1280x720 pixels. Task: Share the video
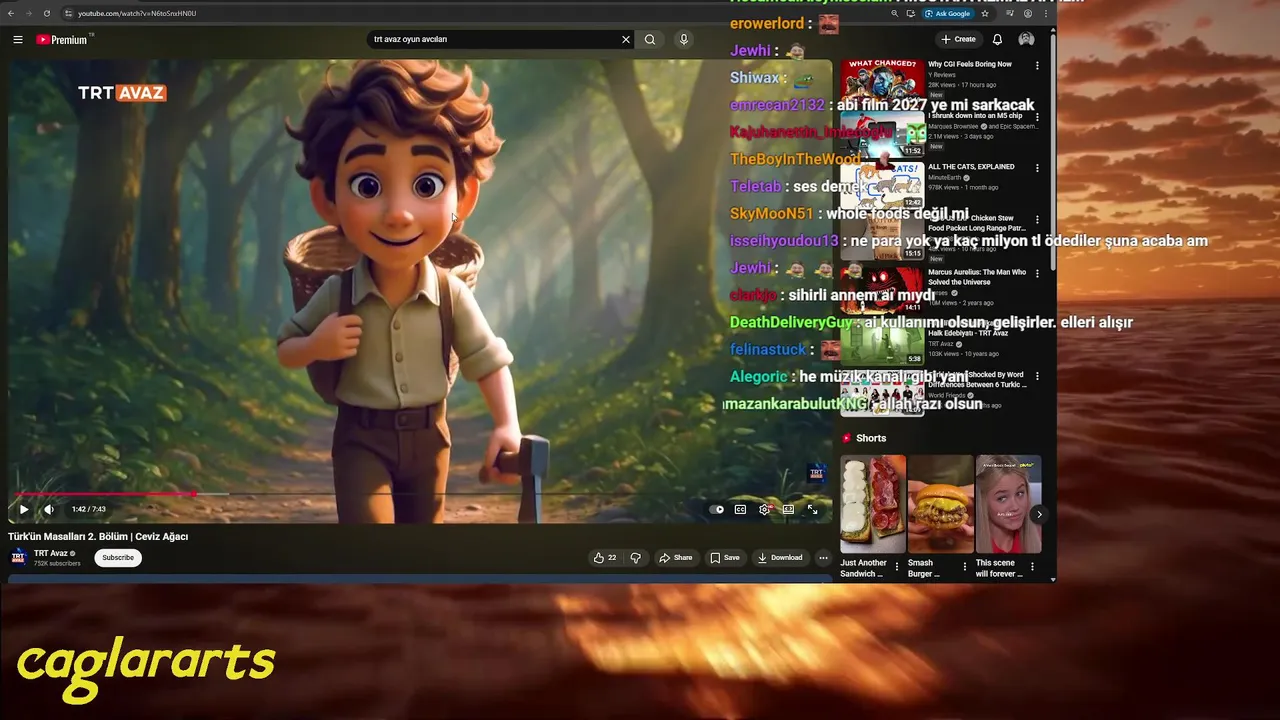676,558
